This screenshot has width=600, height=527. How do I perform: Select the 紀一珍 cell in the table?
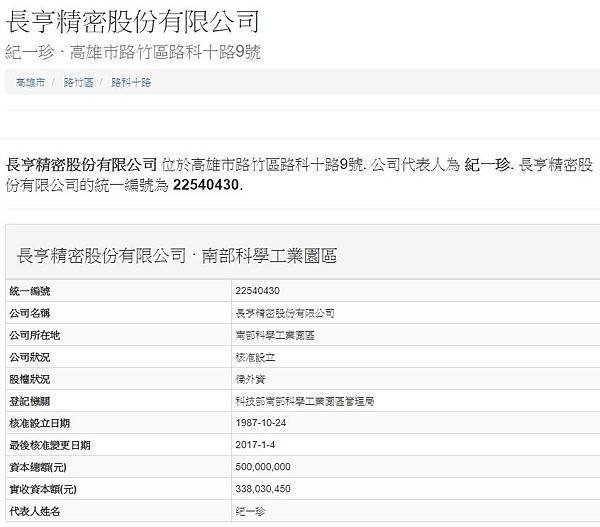tap(250, 511)
